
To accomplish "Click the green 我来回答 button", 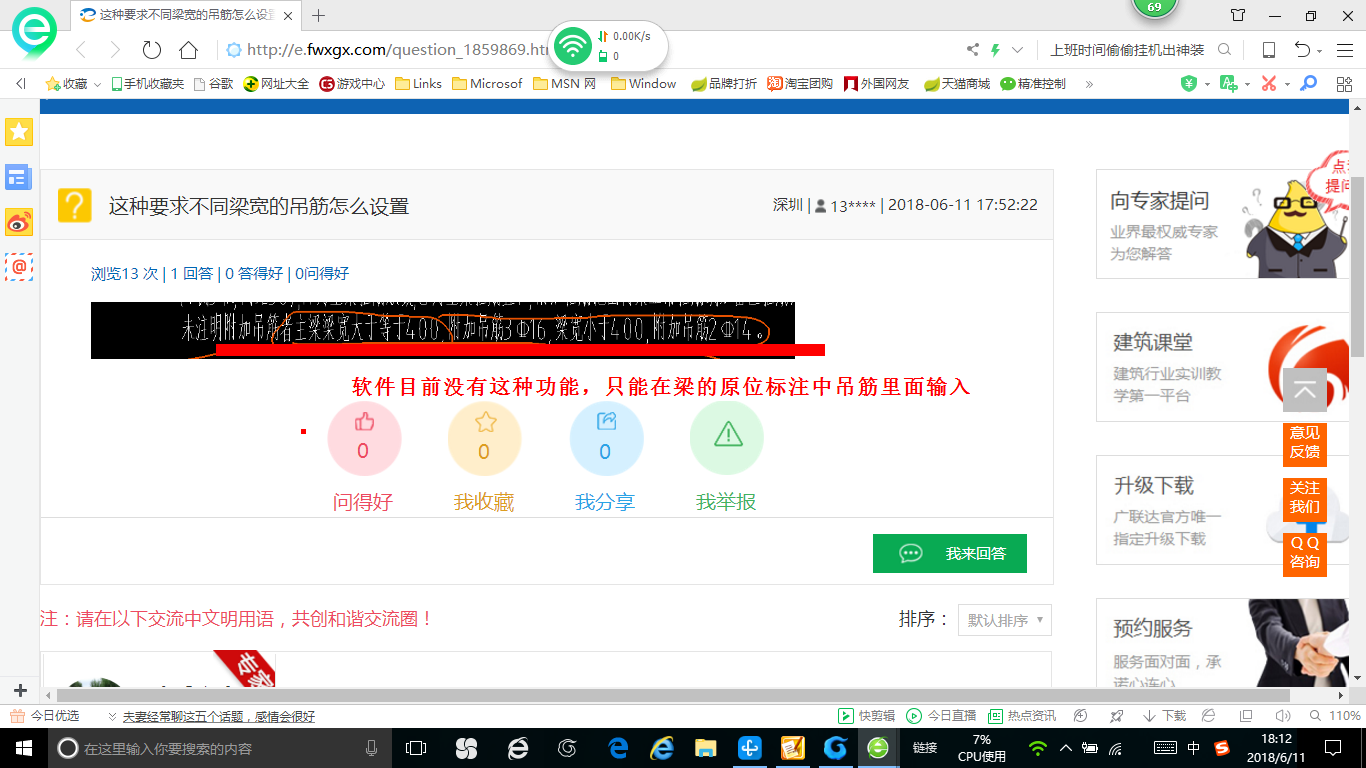I will coord(950,553).
